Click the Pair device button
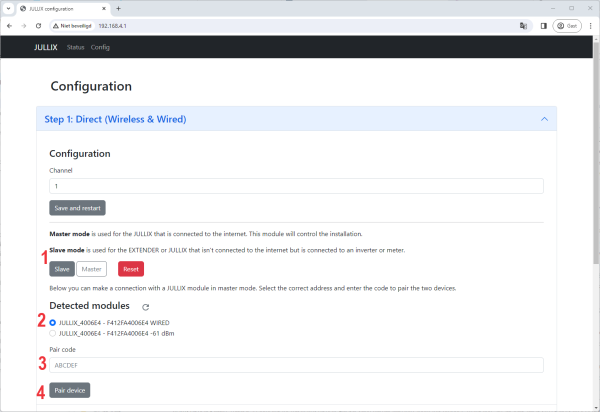Screen dimensions: 600x412 pyautogui.click(x=70, y=390)
